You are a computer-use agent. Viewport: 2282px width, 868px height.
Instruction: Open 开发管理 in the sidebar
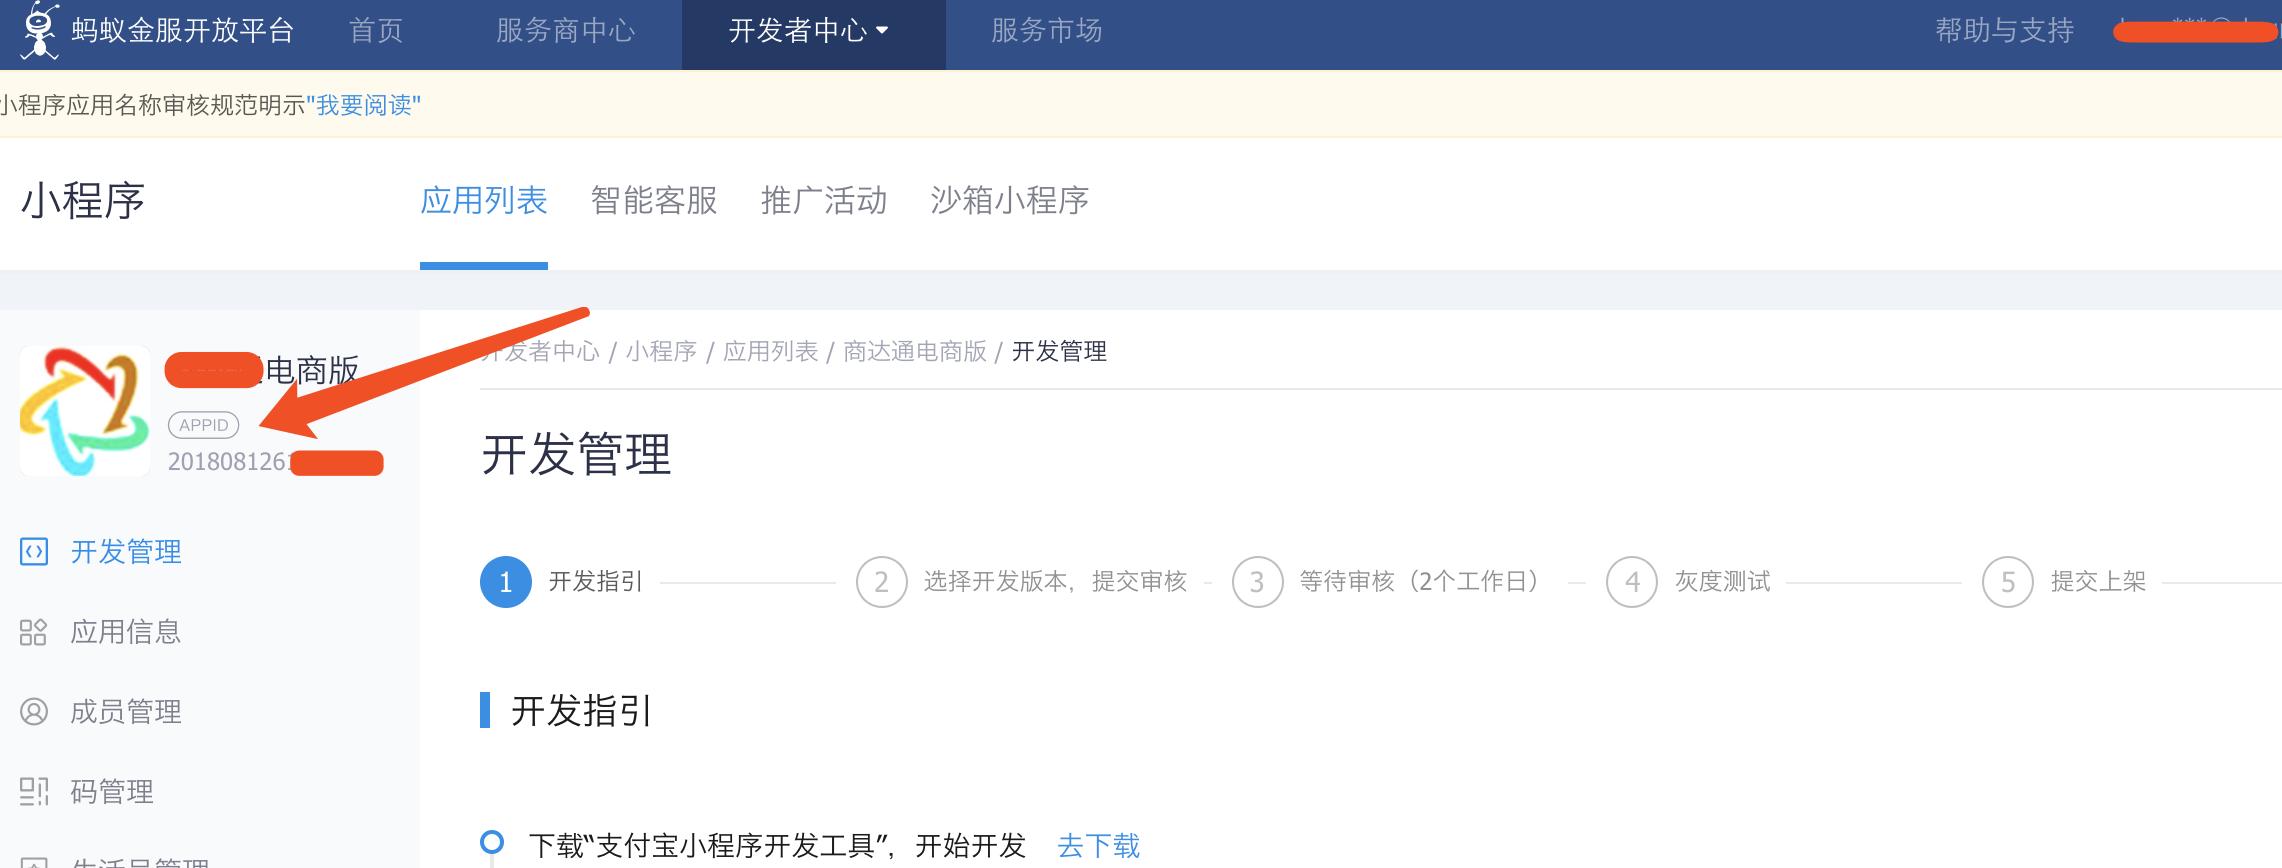click(126, 552)
